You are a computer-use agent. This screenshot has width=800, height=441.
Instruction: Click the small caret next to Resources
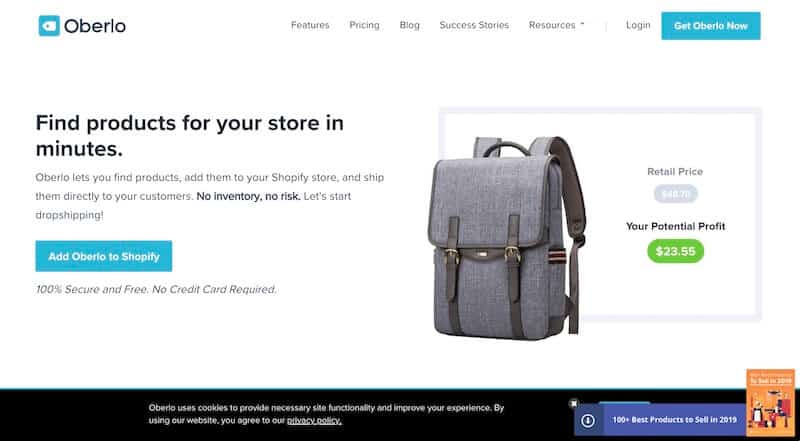click(x=582, y=24)
